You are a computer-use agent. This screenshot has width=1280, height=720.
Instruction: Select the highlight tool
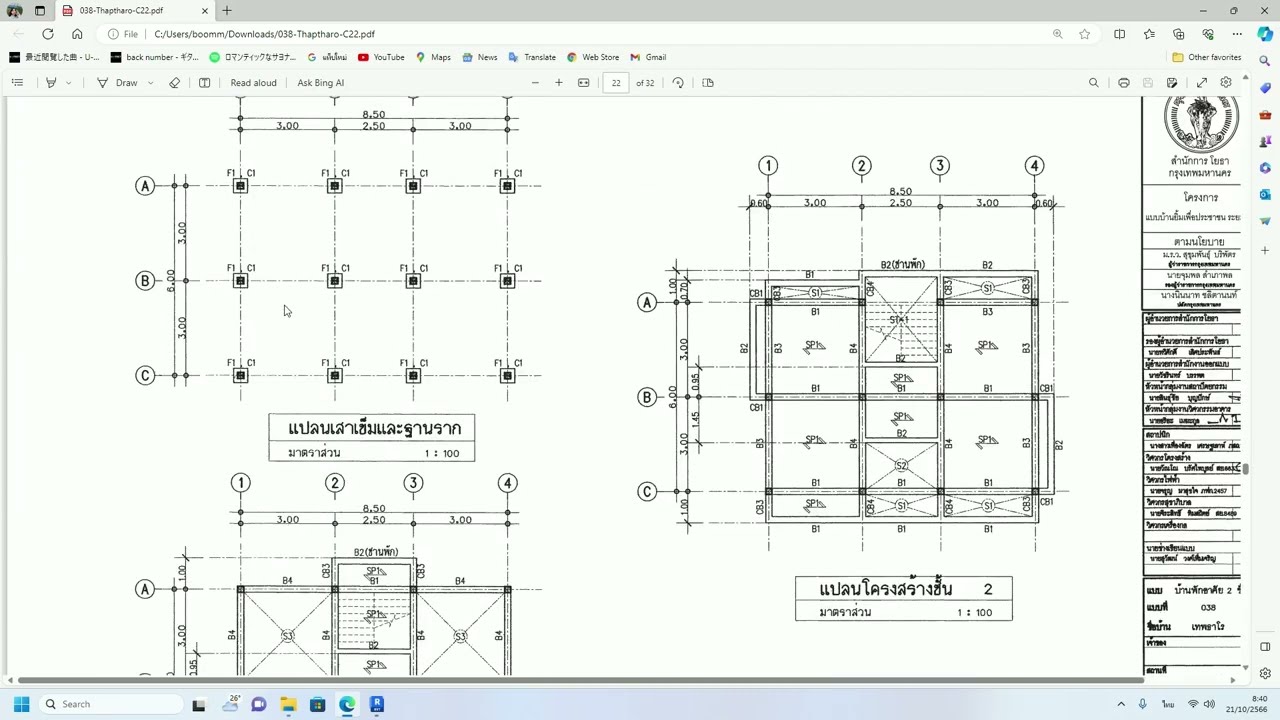51,83
